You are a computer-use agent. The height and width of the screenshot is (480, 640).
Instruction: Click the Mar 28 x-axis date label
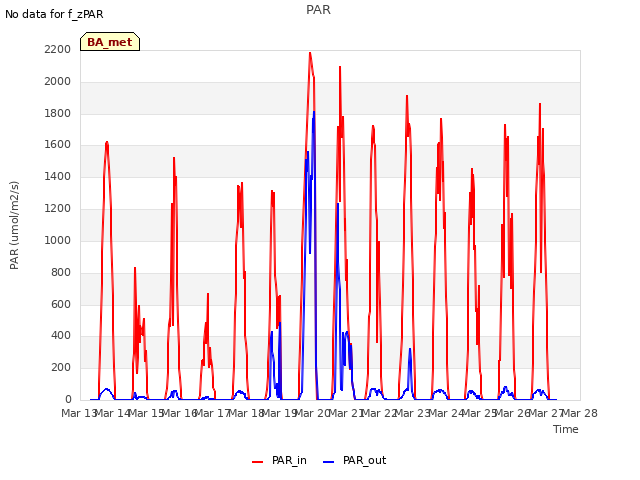click(x=580, y=413)
